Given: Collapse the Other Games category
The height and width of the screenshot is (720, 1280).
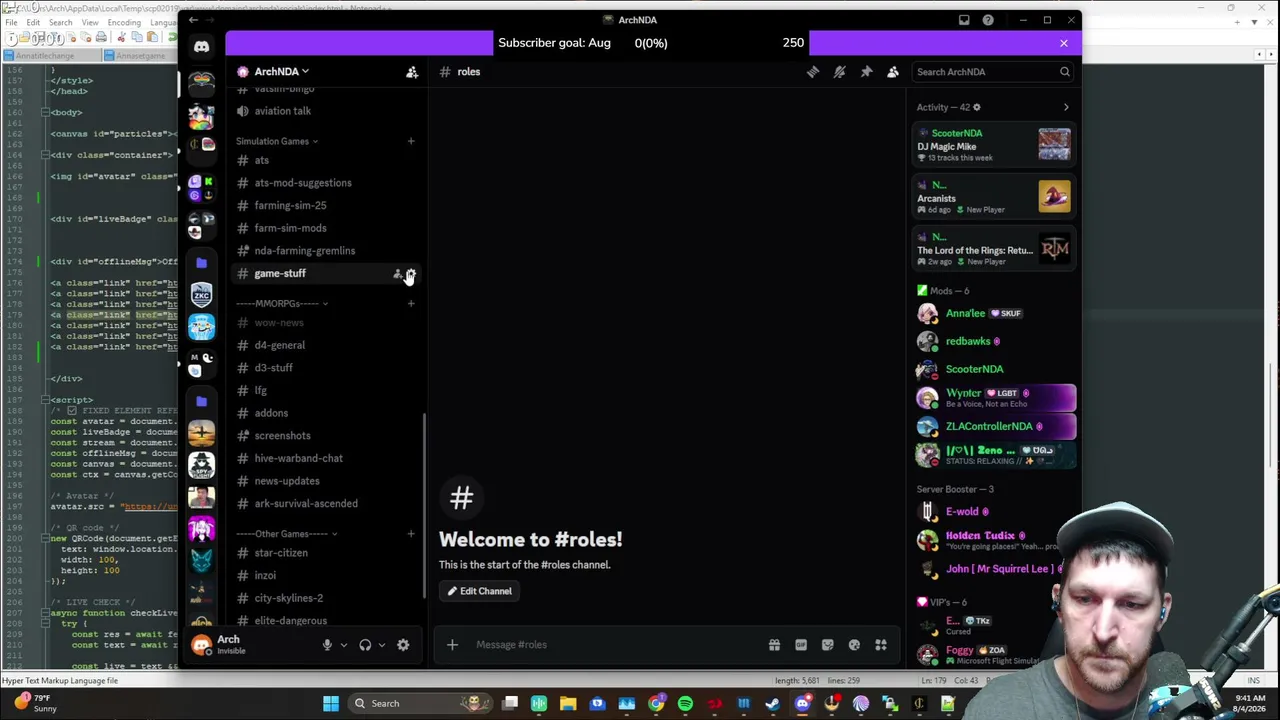Looking at the screenshot, I should coord(287,534).
